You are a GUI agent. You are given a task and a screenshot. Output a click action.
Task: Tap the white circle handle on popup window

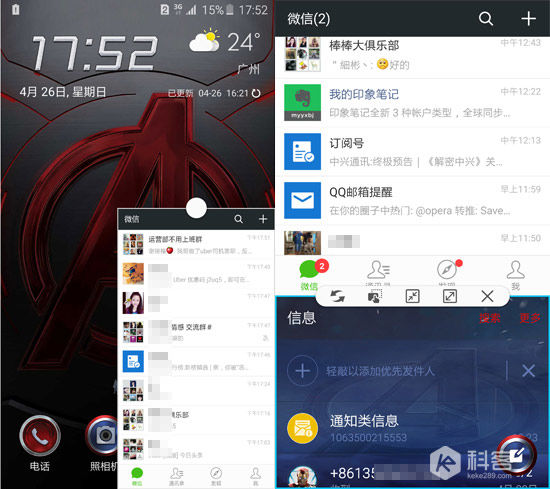[x=196, y=208]
